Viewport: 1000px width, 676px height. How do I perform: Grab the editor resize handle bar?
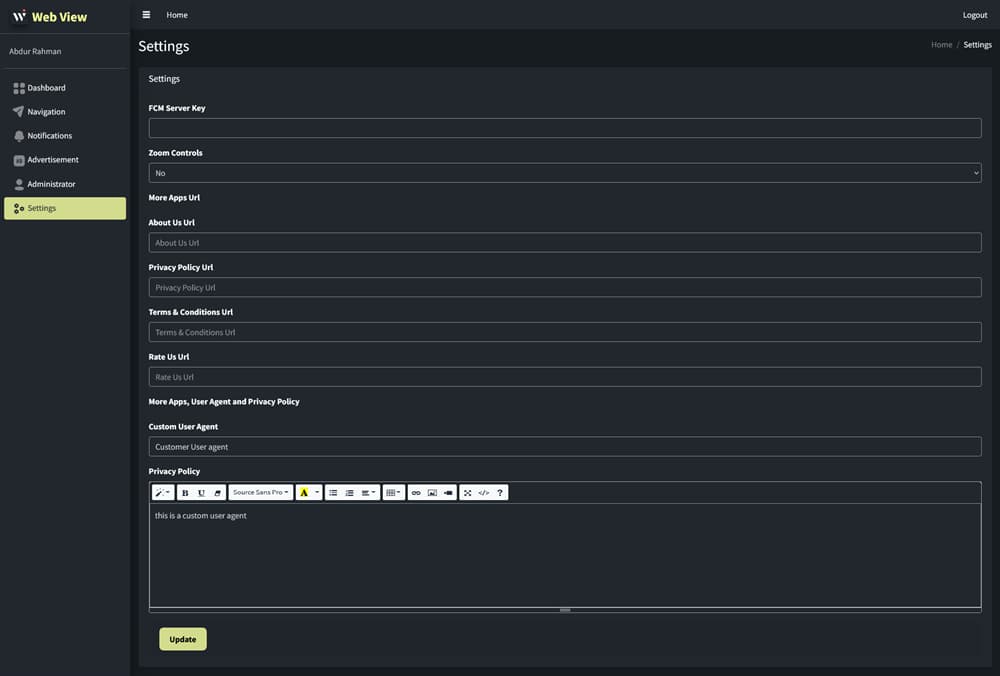(x=565, y=610)
